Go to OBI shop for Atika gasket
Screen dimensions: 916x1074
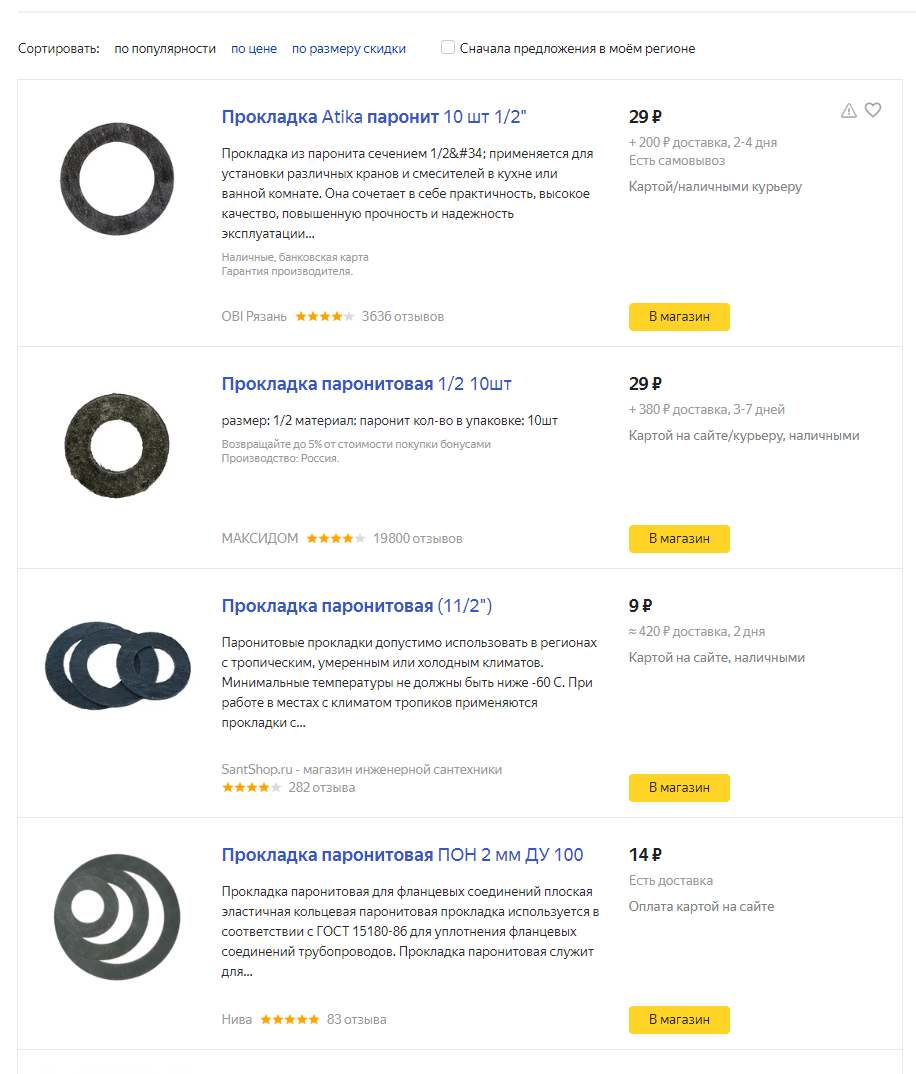tap(679, 317)
